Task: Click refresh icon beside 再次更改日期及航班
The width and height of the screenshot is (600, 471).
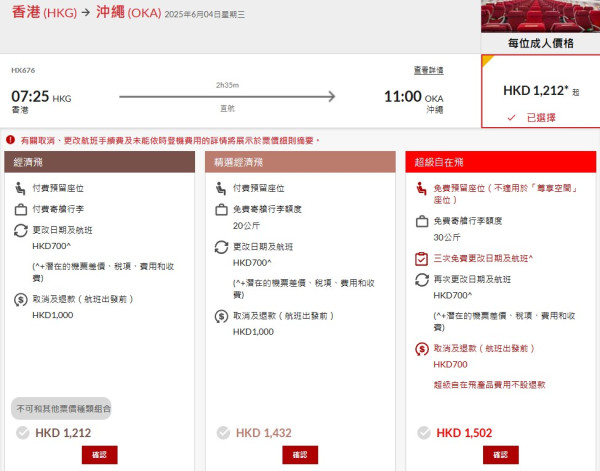Action: (x=422, y=280)
